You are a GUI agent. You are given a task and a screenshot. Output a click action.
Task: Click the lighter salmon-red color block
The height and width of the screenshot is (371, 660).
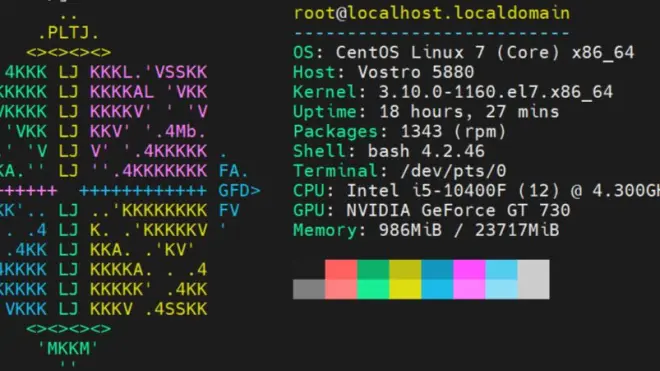pyautogui.click(x=341, y=289)
